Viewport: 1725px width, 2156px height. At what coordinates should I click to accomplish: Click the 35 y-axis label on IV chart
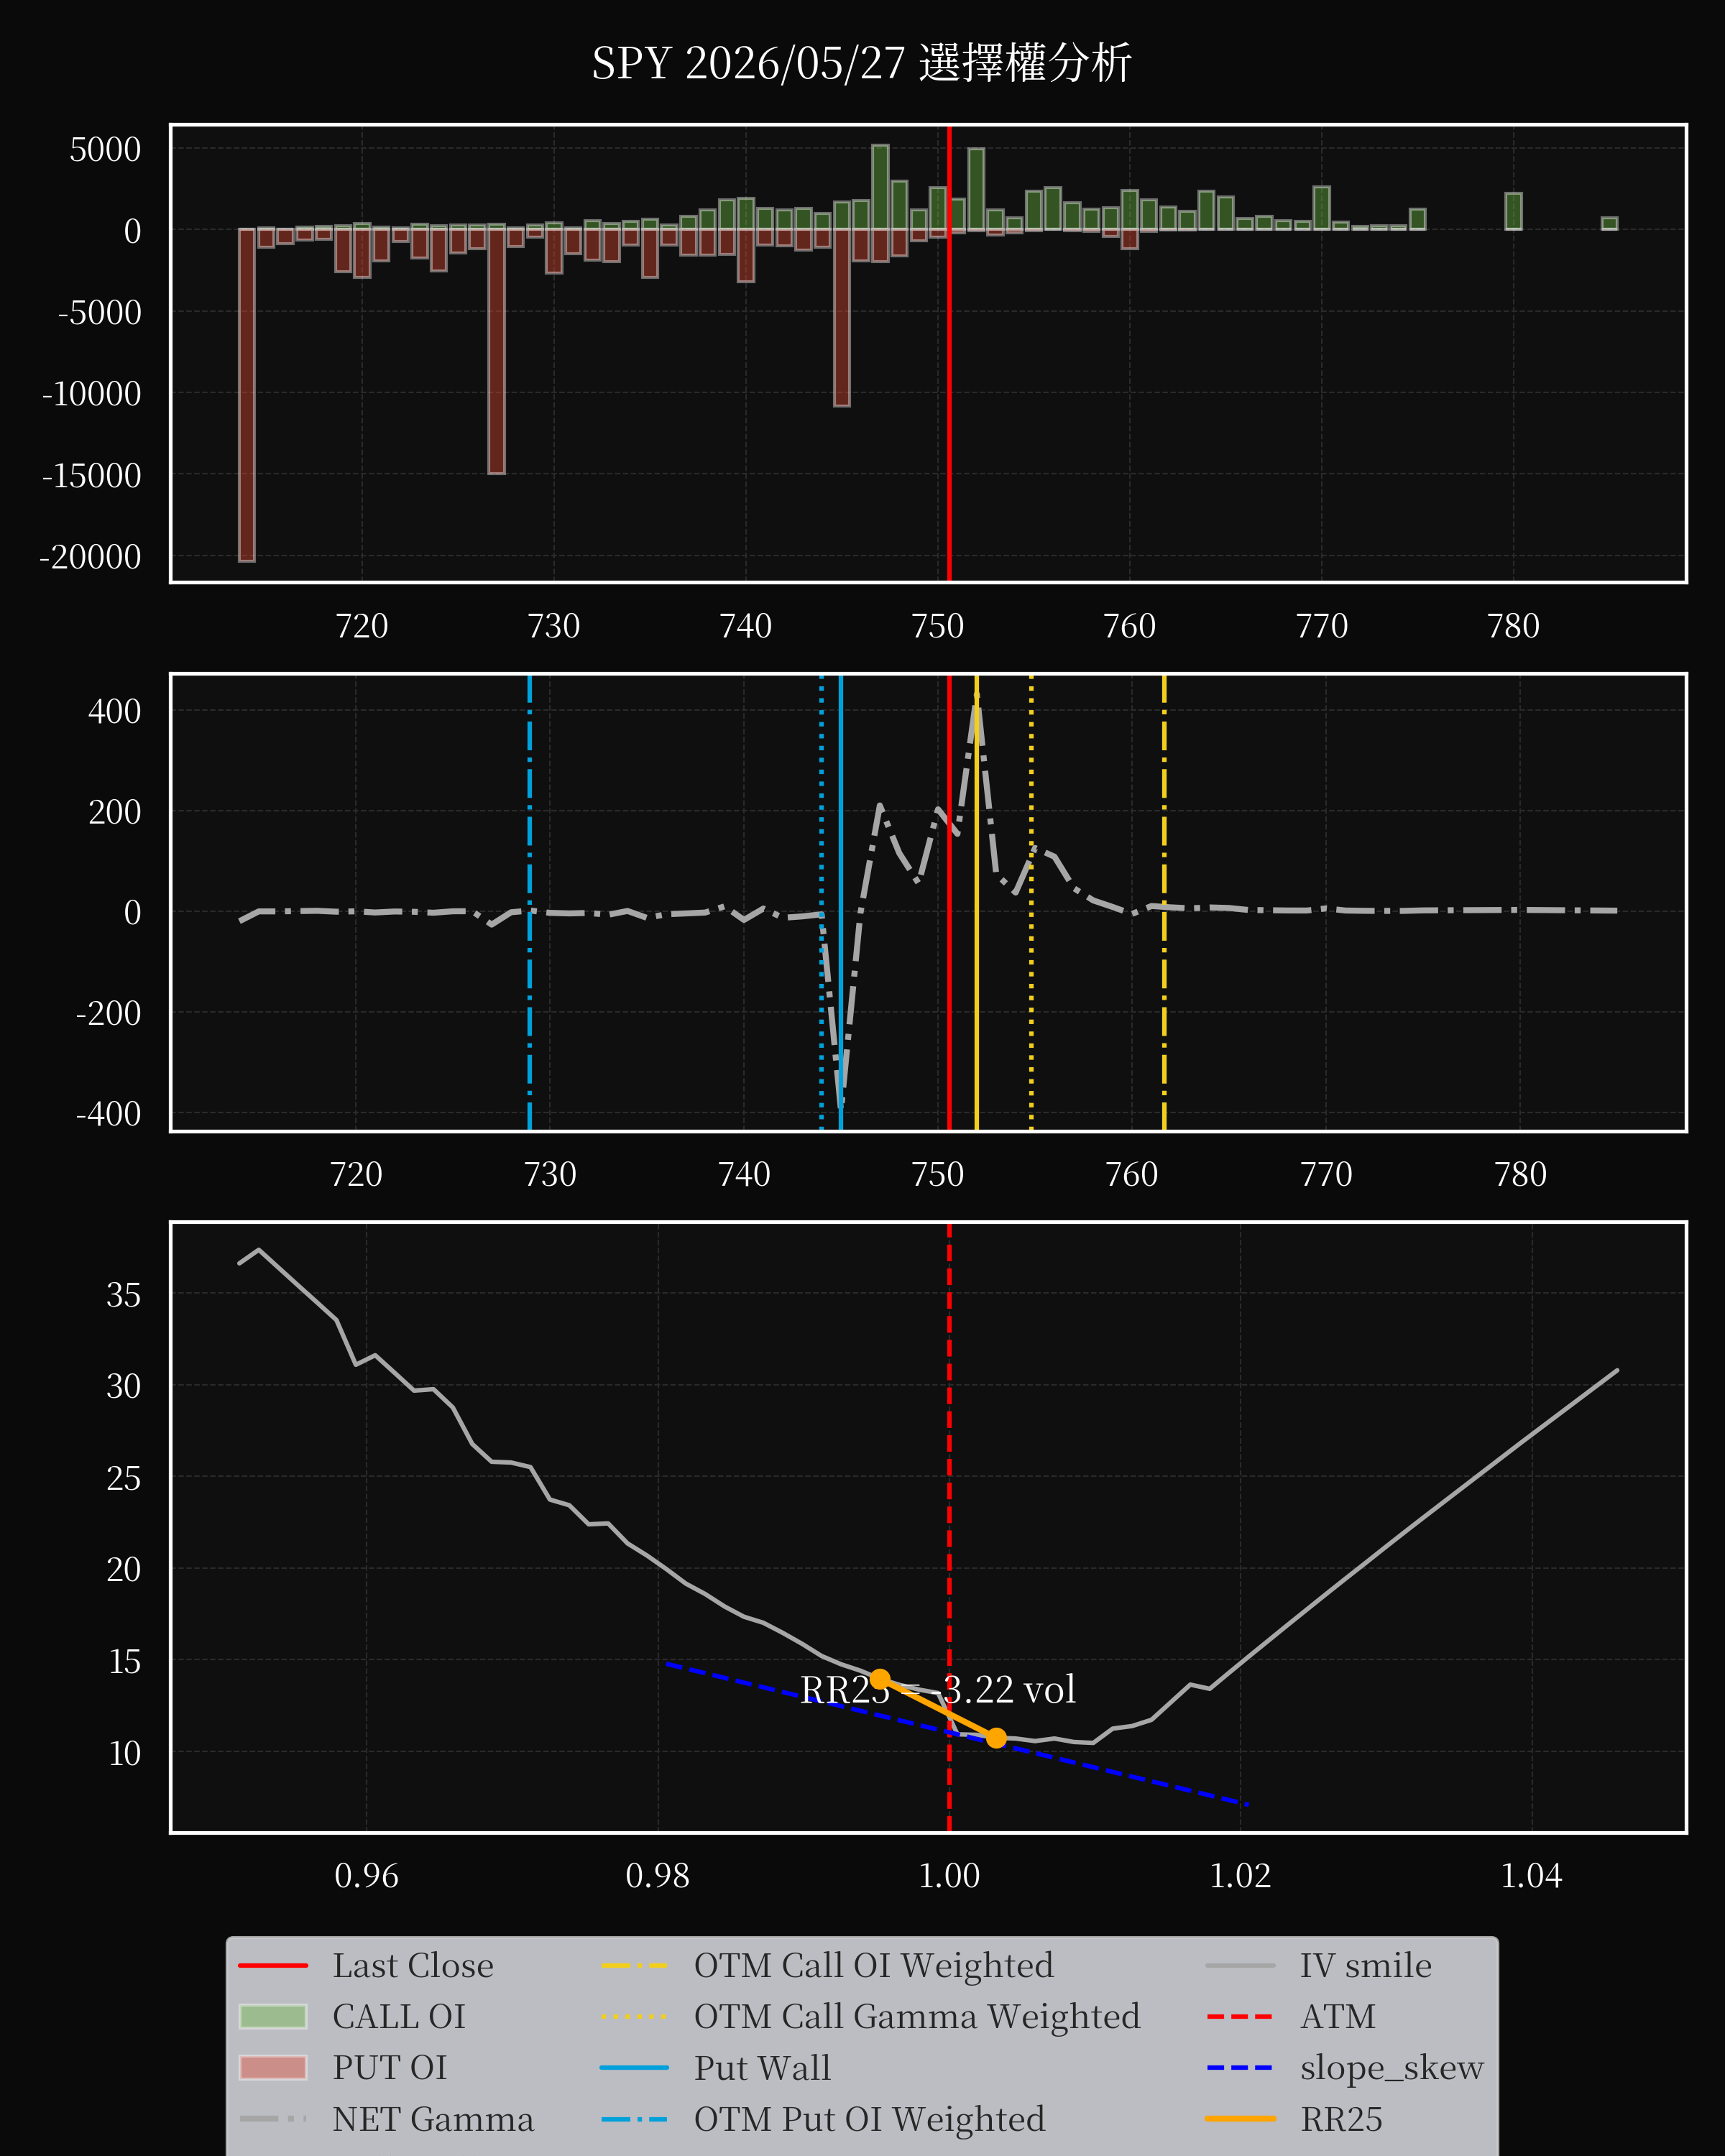(x=124, y=1295)
